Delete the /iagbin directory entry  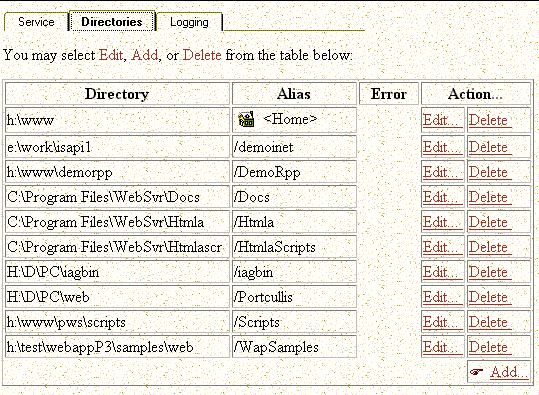coord(490,272)
